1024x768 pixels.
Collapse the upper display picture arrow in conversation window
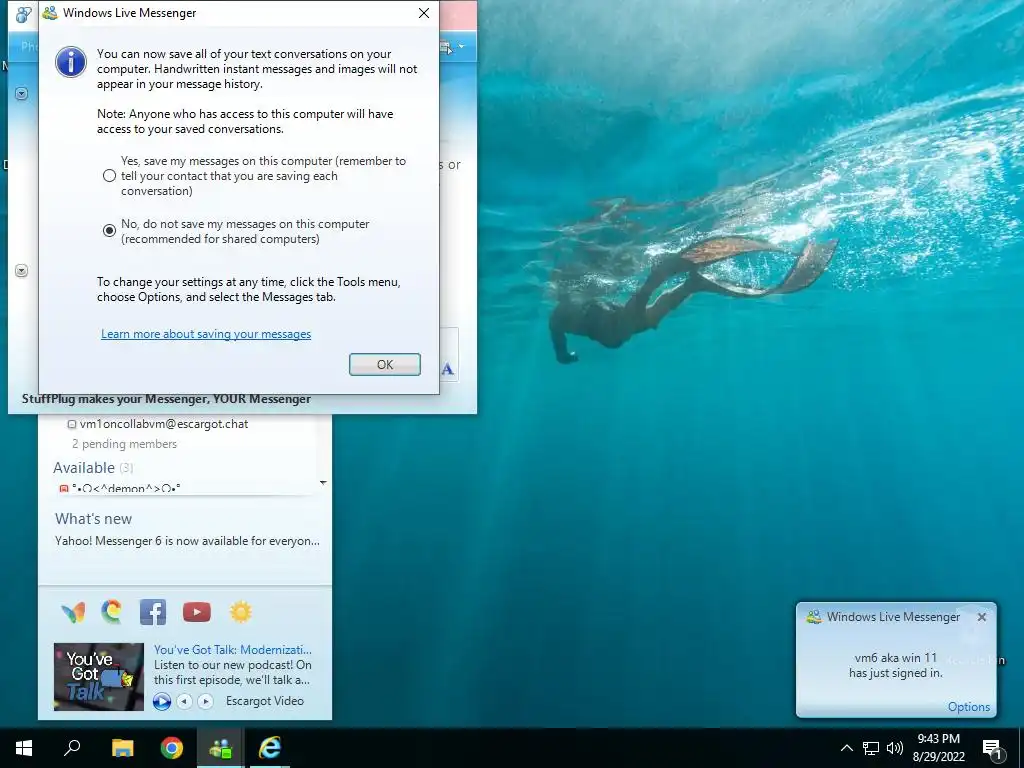22,94
